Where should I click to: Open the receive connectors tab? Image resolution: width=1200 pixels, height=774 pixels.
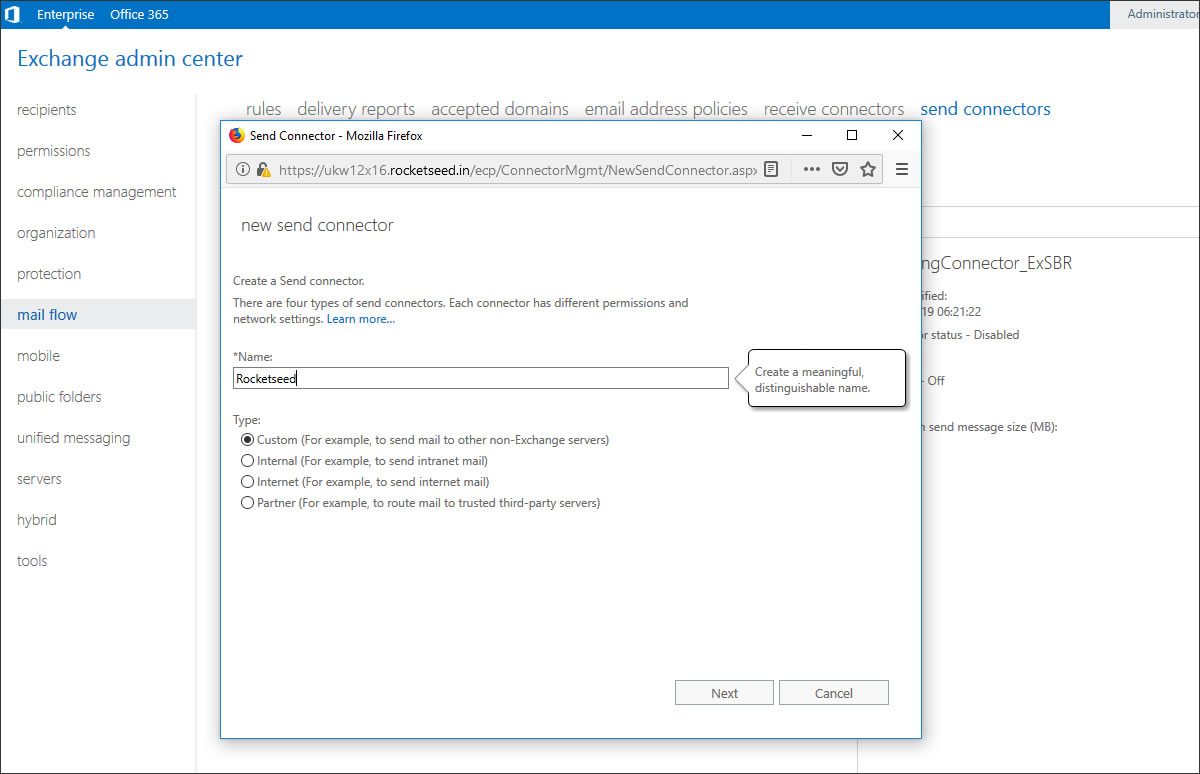[834, 109]
